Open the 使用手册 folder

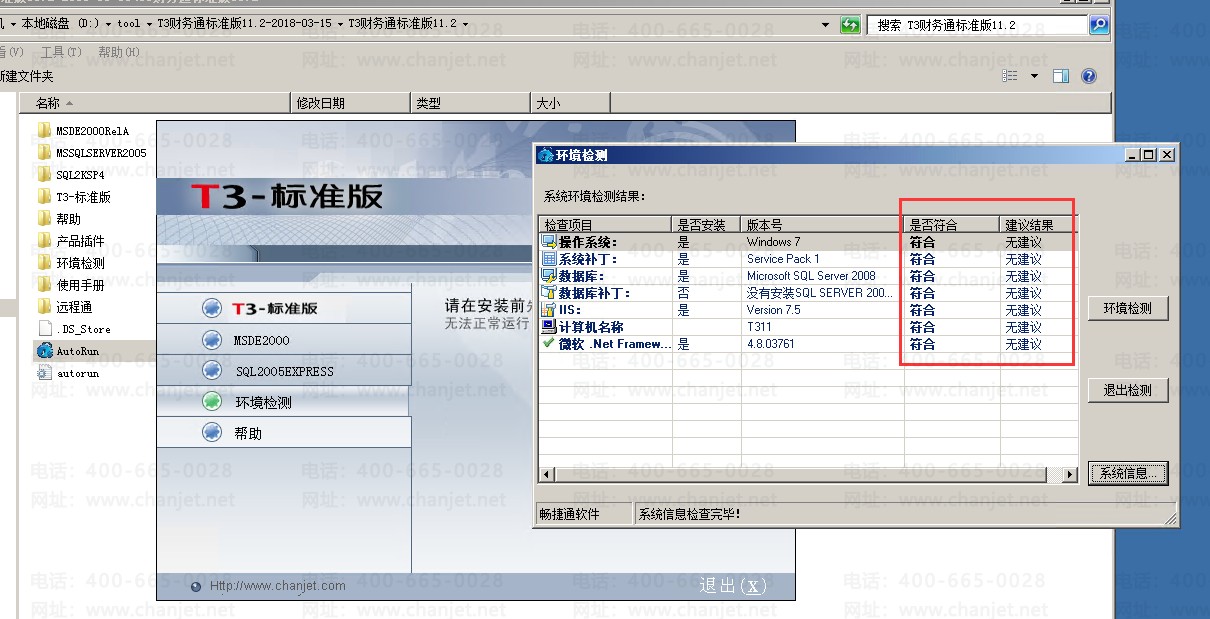(71, 285)
